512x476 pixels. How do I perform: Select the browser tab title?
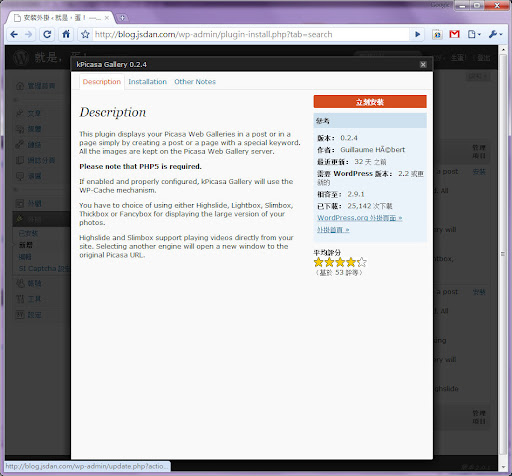tap(62, 18)
